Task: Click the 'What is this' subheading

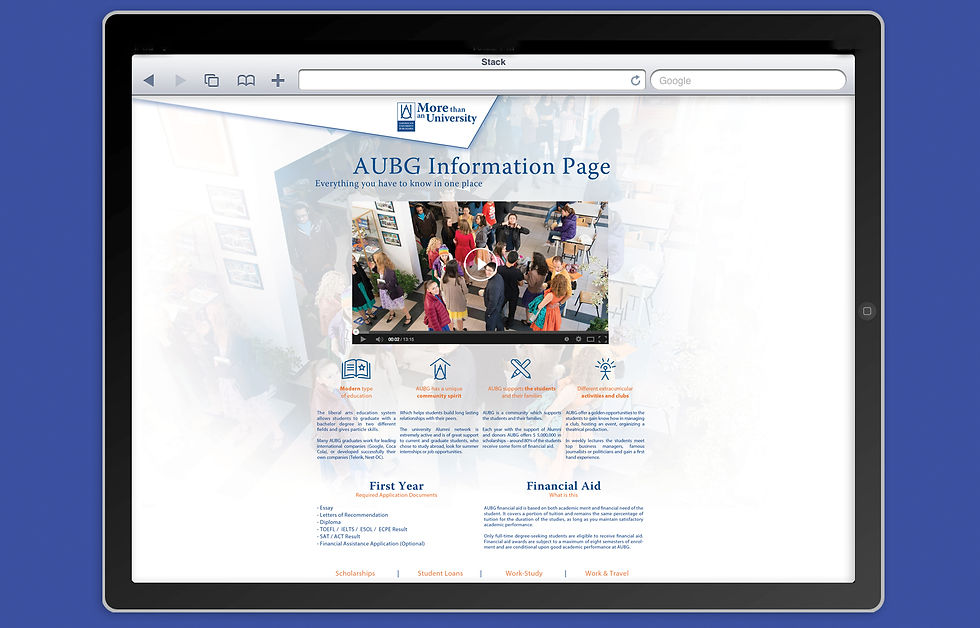Action: pyautogui.click(x=563, y=495)
